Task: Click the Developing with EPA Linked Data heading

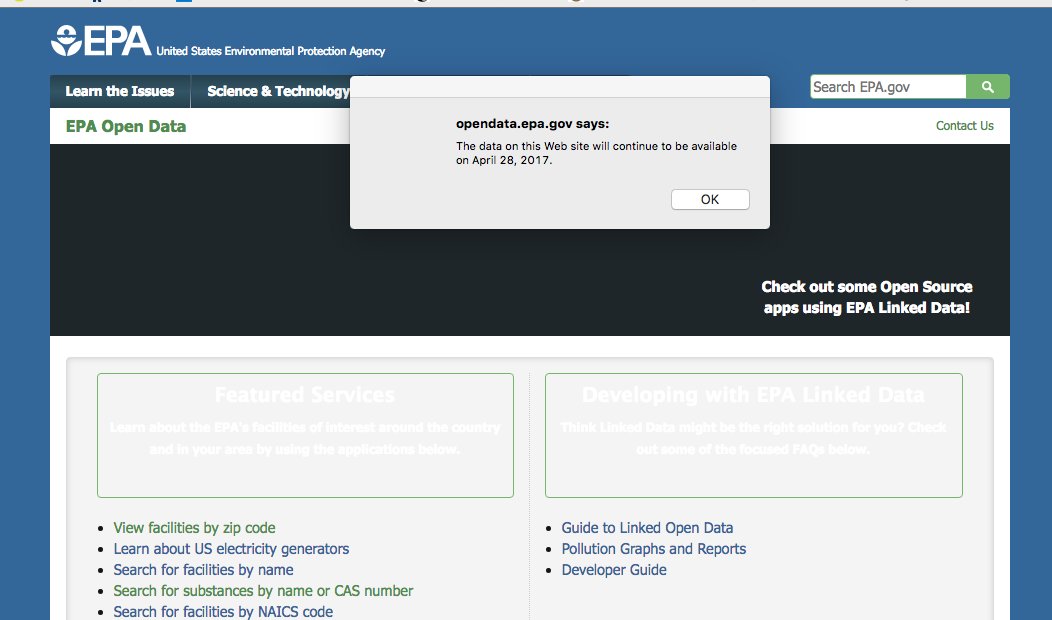Action: pyautogui.click(x=753, y=395)
